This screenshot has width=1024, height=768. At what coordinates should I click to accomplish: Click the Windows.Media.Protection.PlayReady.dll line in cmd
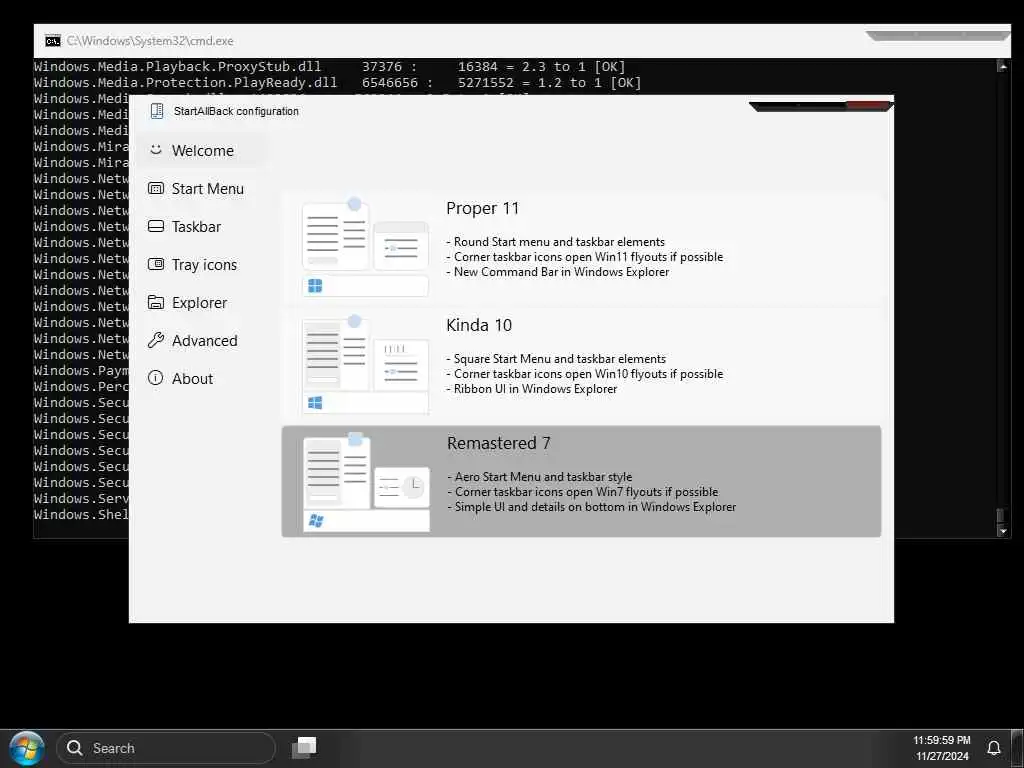pyautogui.click(x=337, y=82)
